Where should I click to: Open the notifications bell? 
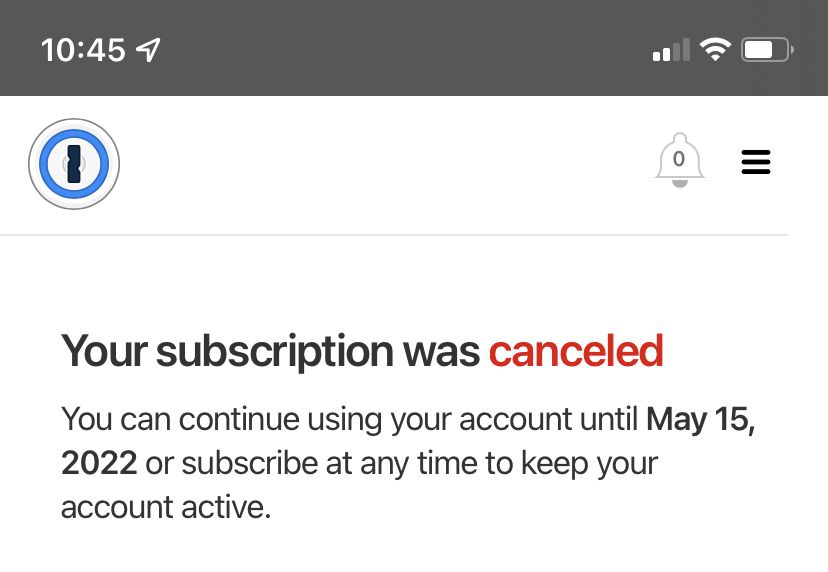(x=679, y=163)
